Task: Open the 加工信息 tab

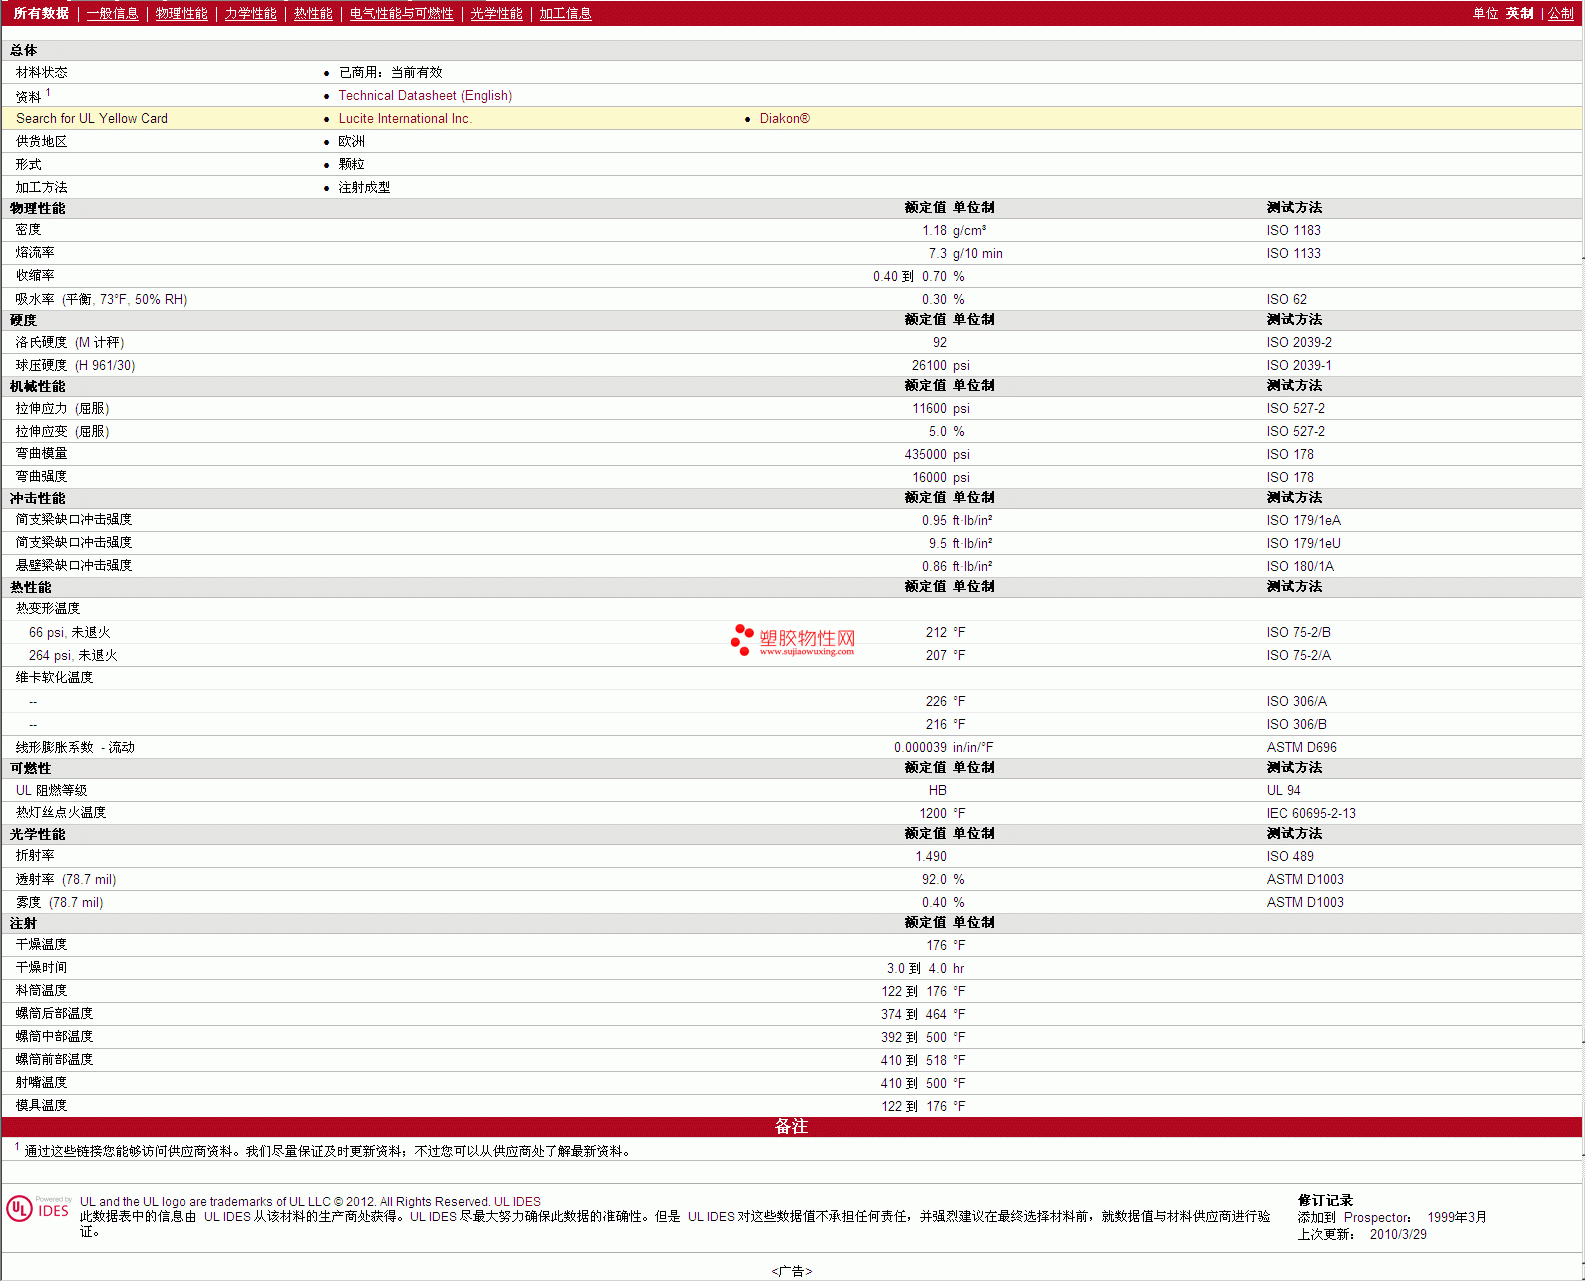Action: click(x=565, y=14)
